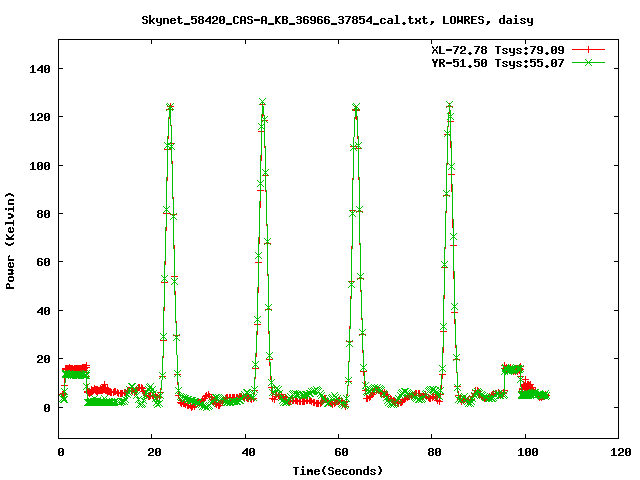640x480 pixels.
Task: Click the Power (Kelvin) axis label
Action: 10,241
